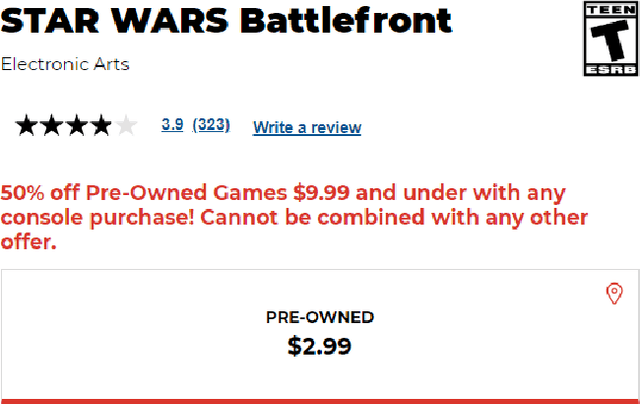Click the ESRB Teen rating badge
Viewport: 640px width, 404px height.
610,38
